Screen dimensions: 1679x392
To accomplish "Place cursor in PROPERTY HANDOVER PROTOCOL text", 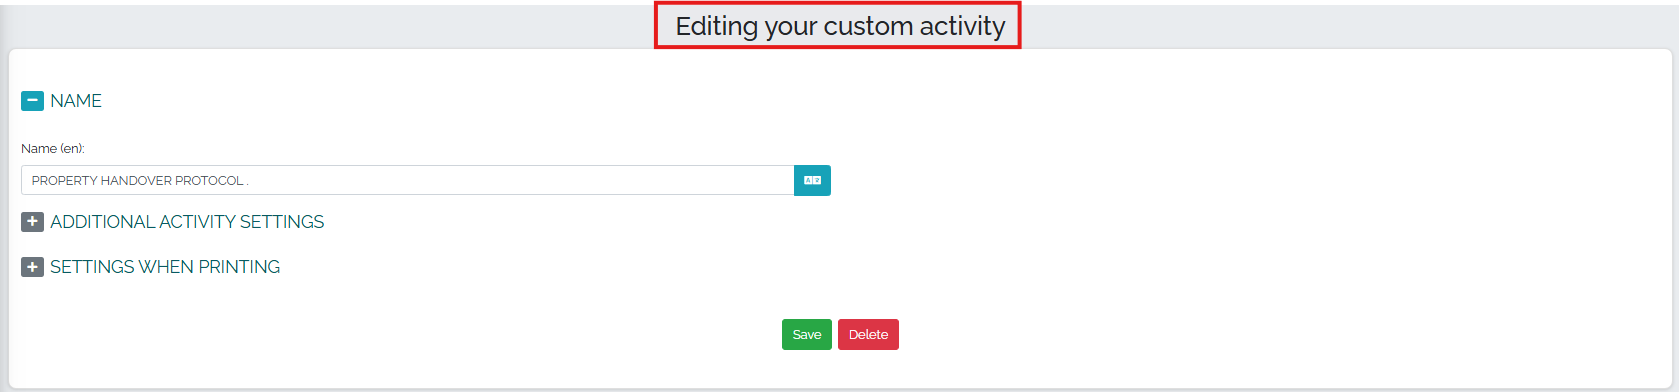I will 138,181.
